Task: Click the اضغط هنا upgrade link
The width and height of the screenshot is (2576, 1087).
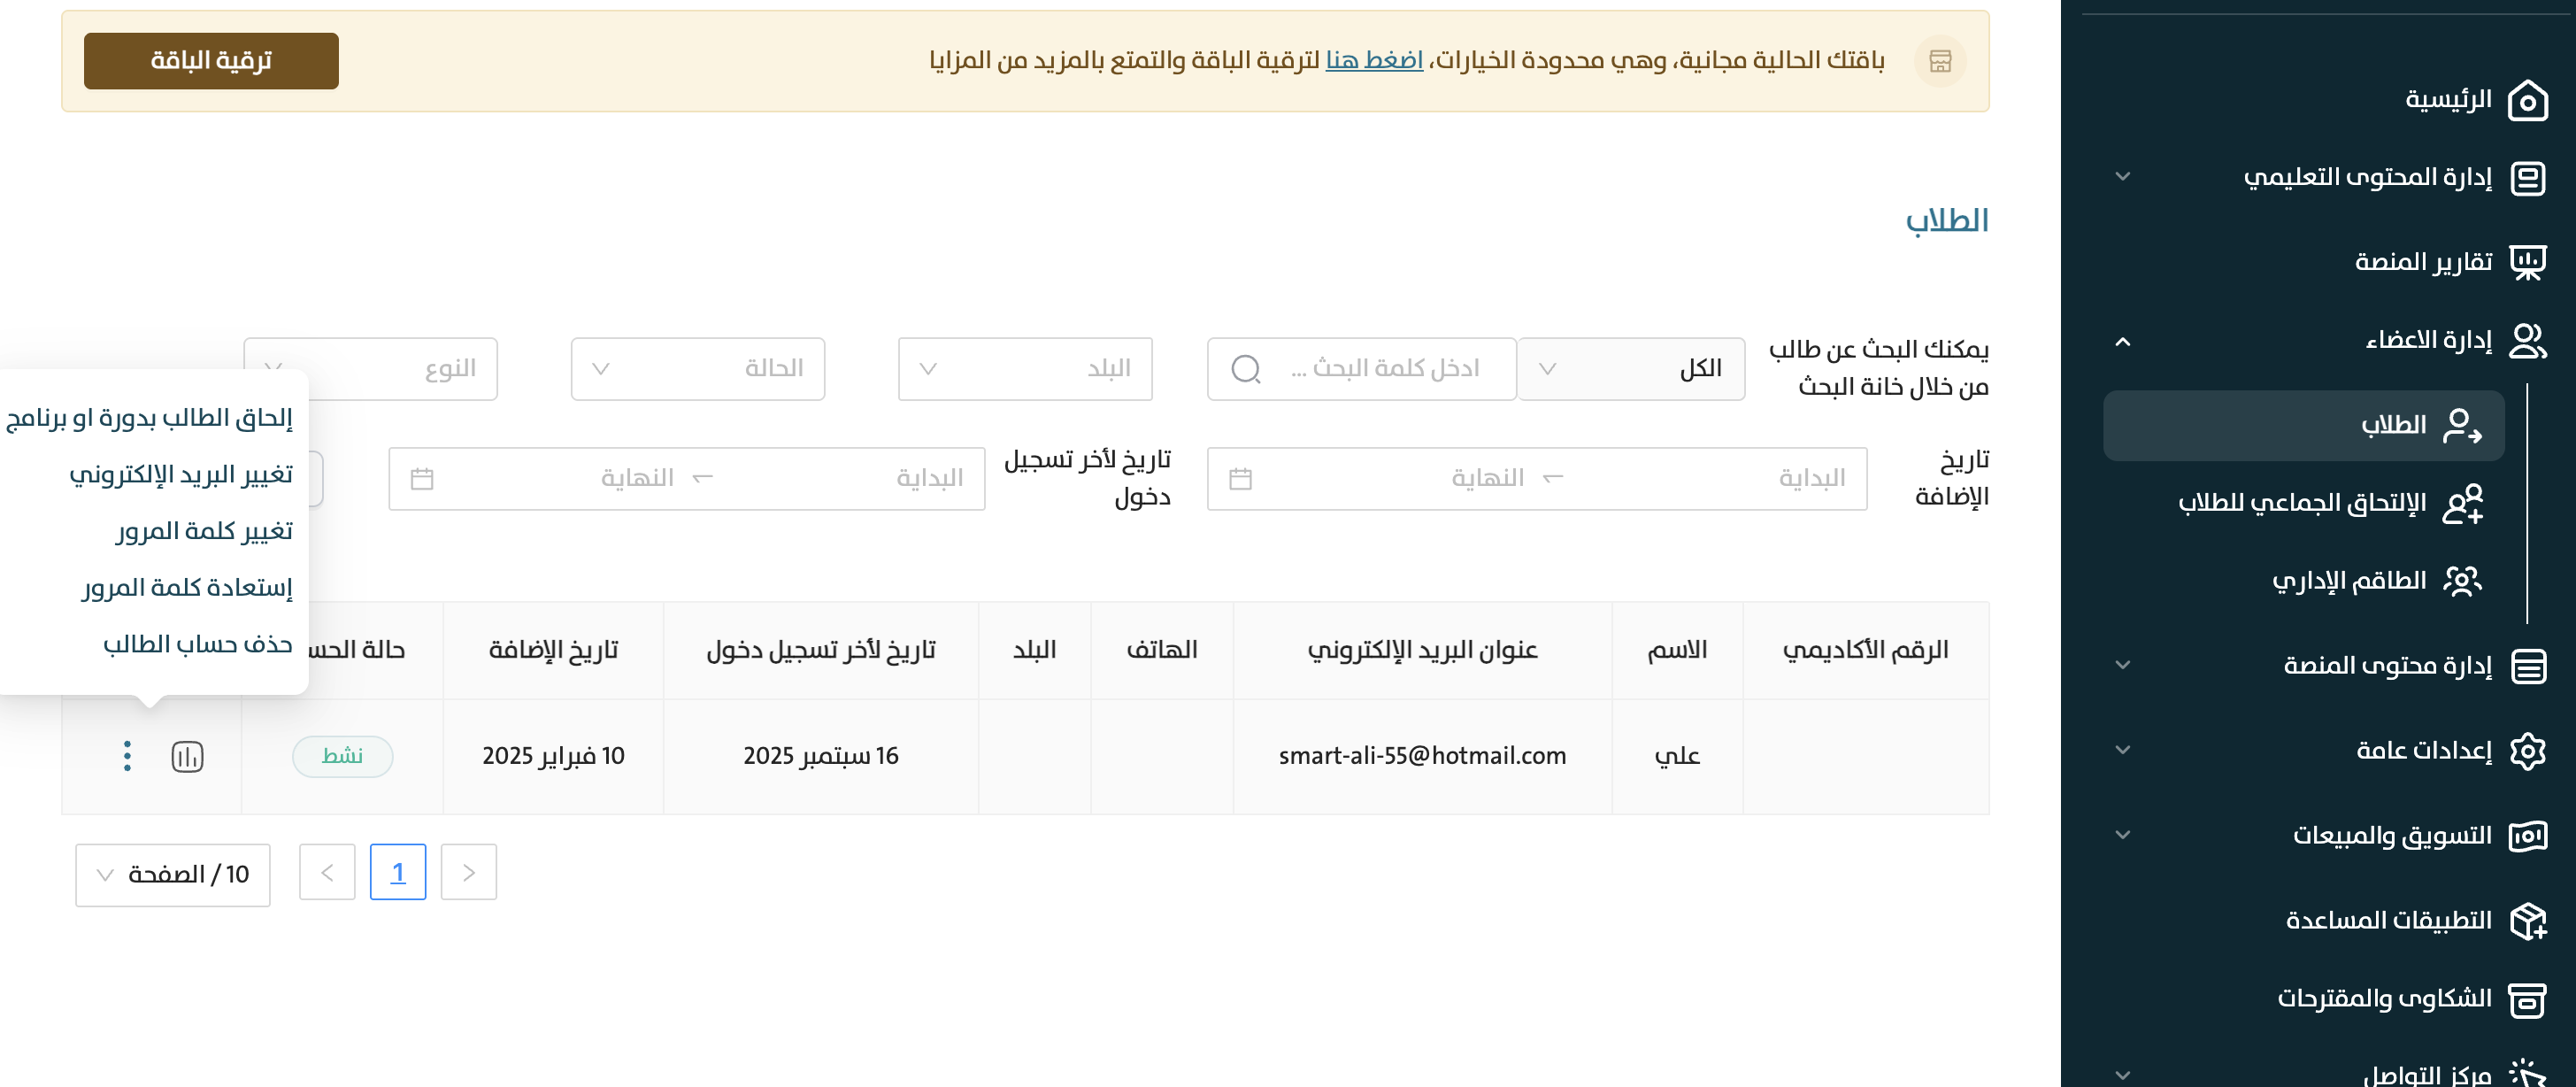Action: pos(1373,61)
